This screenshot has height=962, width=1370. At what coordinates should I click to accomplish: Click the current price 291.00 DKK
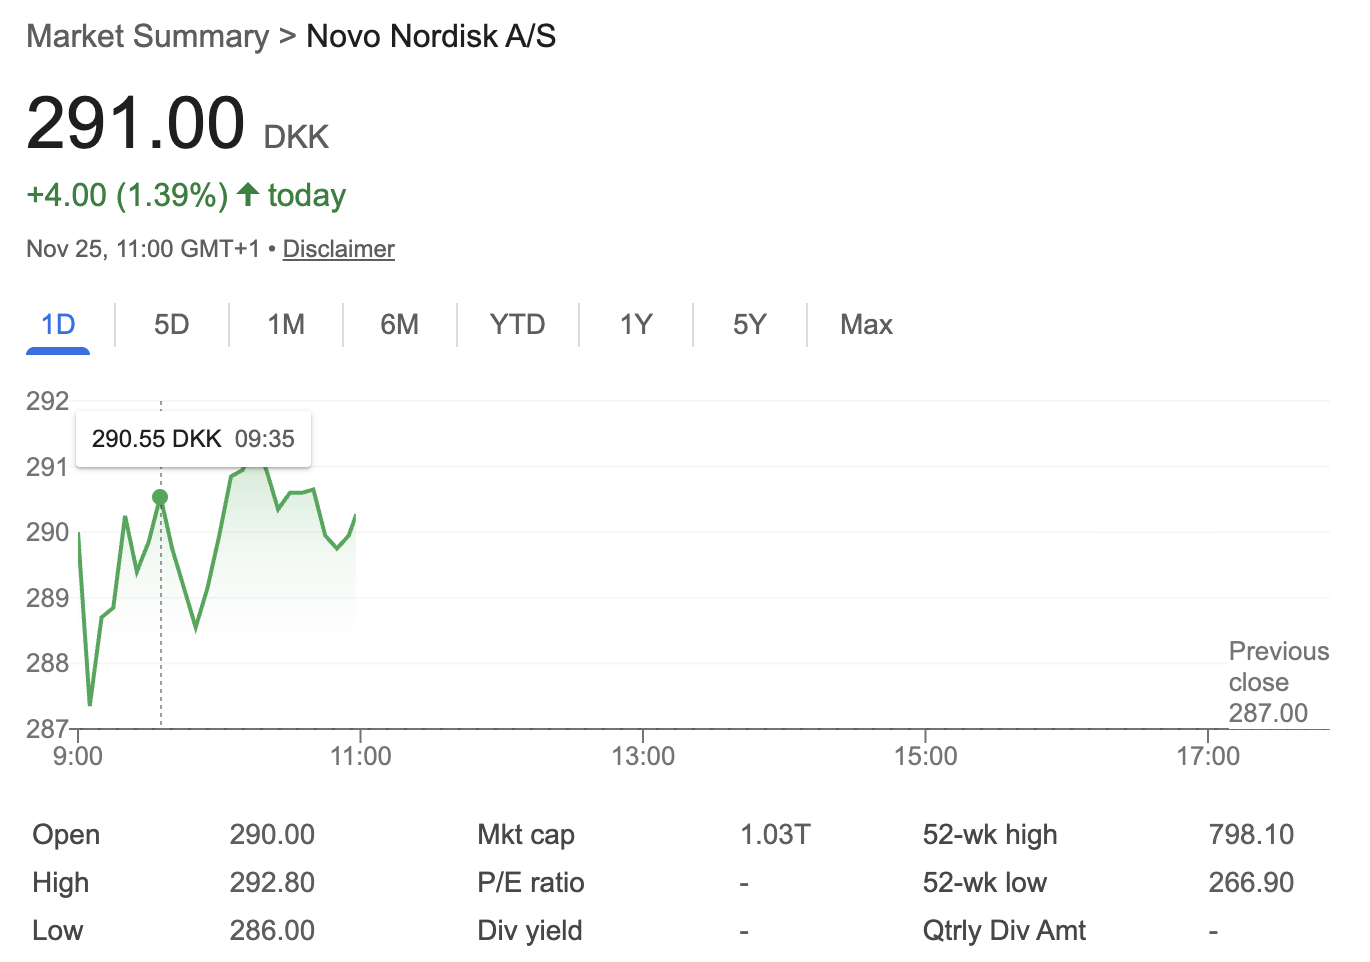point(136,122)
